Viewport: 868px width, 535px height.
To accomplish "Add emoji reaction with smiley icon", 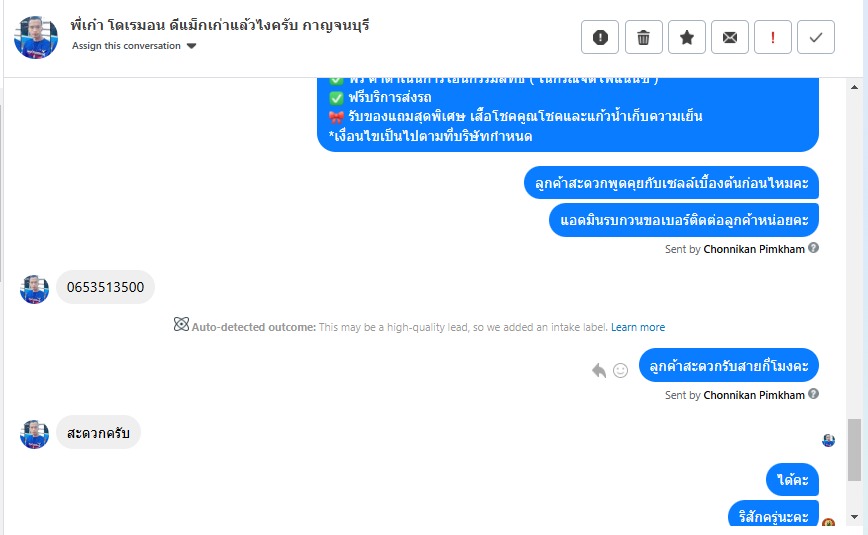I will (x=621, y=371).
